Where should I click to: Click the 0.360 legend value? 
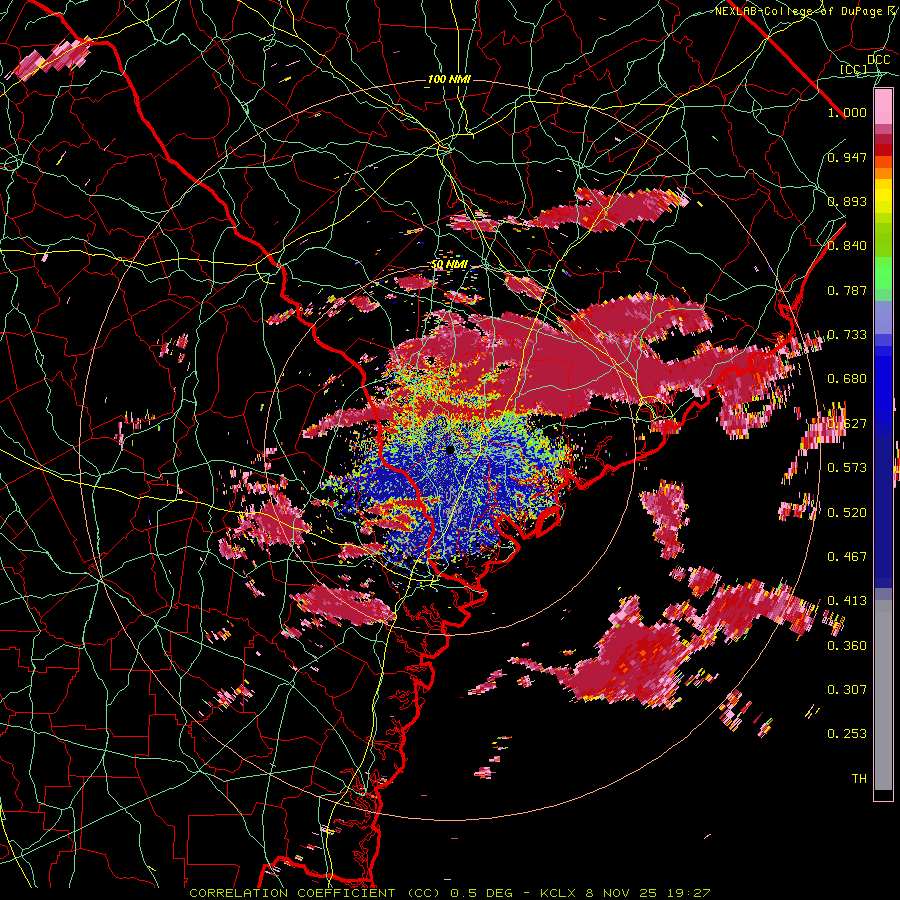(x=847, y=646)
